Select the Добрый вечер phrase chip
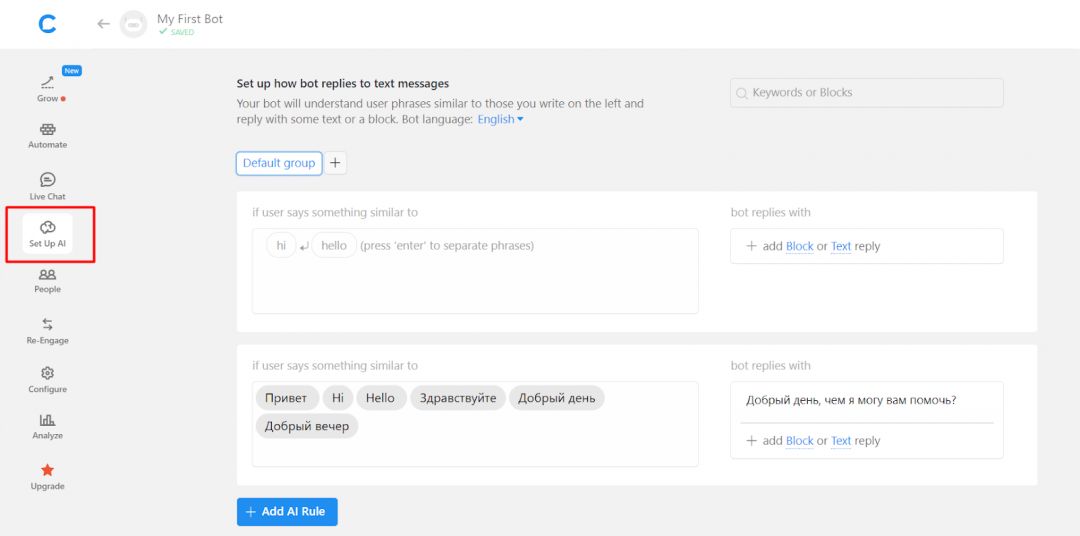This screenshot has height=536, width=1080. pos(307,426)
